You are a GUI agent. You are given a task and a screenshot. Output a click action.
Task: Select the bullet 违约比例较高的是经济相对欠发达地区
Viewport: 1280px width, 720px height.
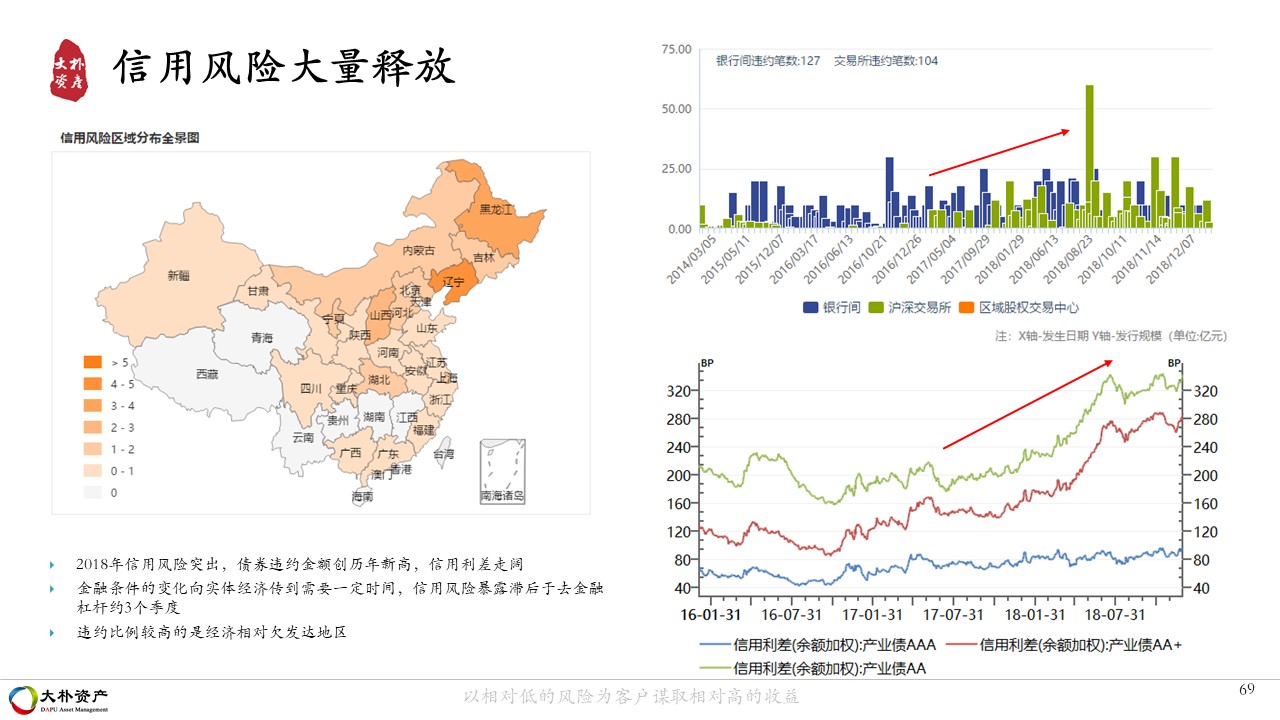[x=211, y=632]
